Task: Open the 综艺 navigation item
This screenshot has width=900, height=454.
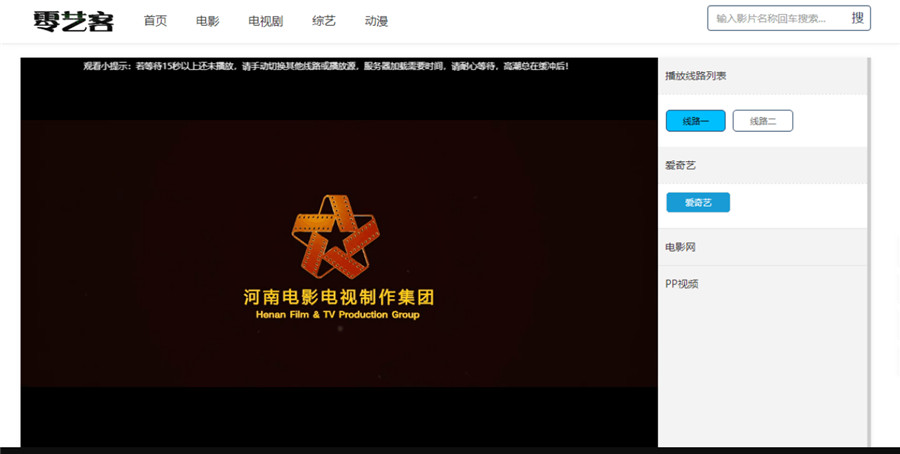Action: pyautogui.click(x=324, y=21)
